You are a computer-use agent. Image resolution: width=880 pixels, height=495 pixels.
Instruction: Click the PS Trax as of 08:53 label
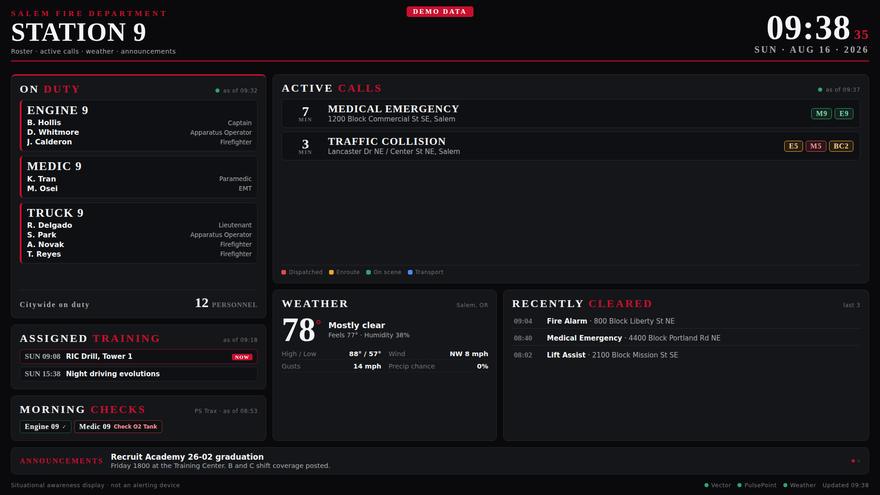click(226, 411)
